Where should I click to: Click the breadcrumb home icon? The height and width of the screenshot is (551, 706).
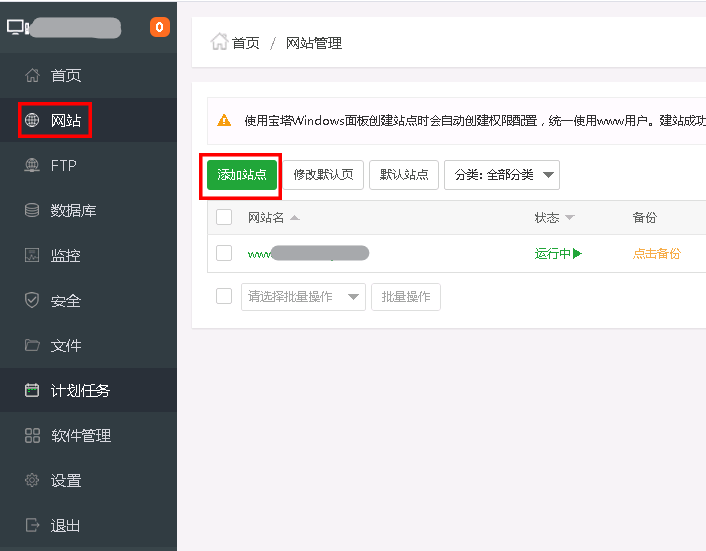coord(219,42)
